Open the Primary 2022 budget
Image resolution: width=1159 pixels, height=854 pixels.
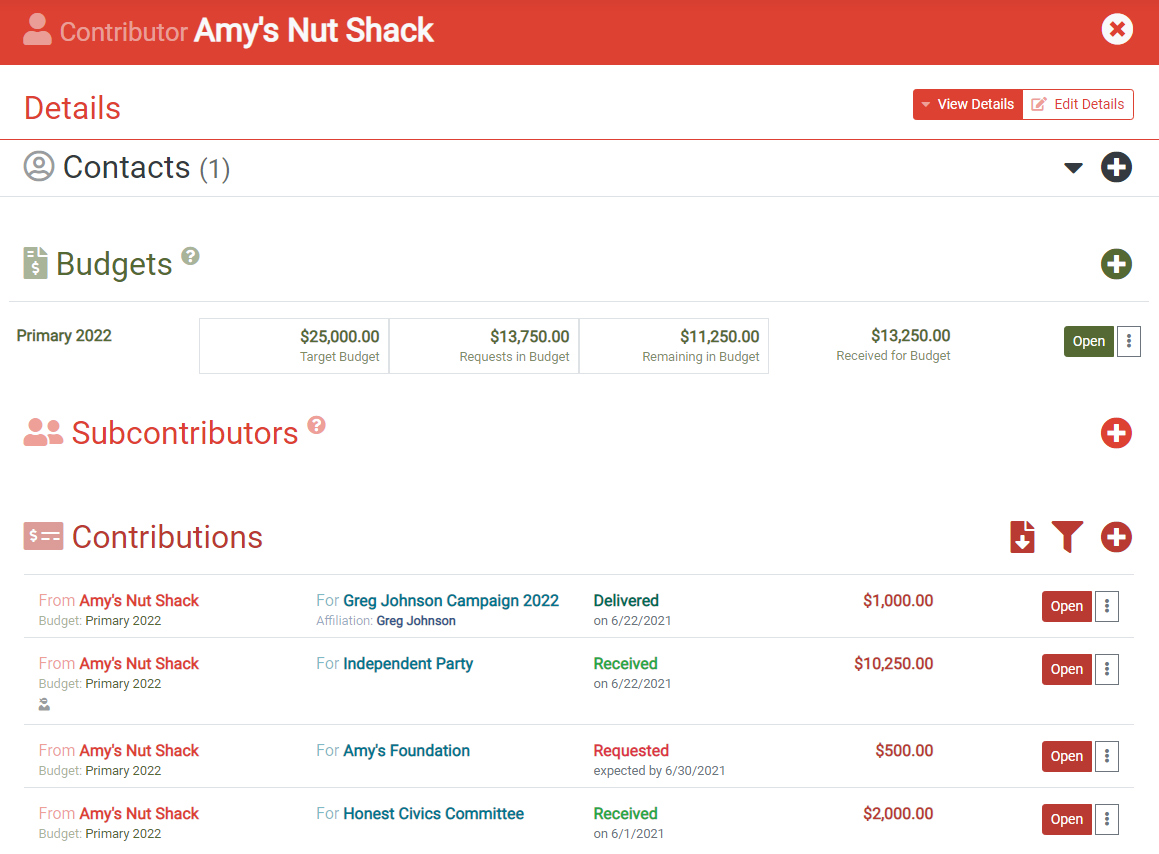[x=1088, y=342]
